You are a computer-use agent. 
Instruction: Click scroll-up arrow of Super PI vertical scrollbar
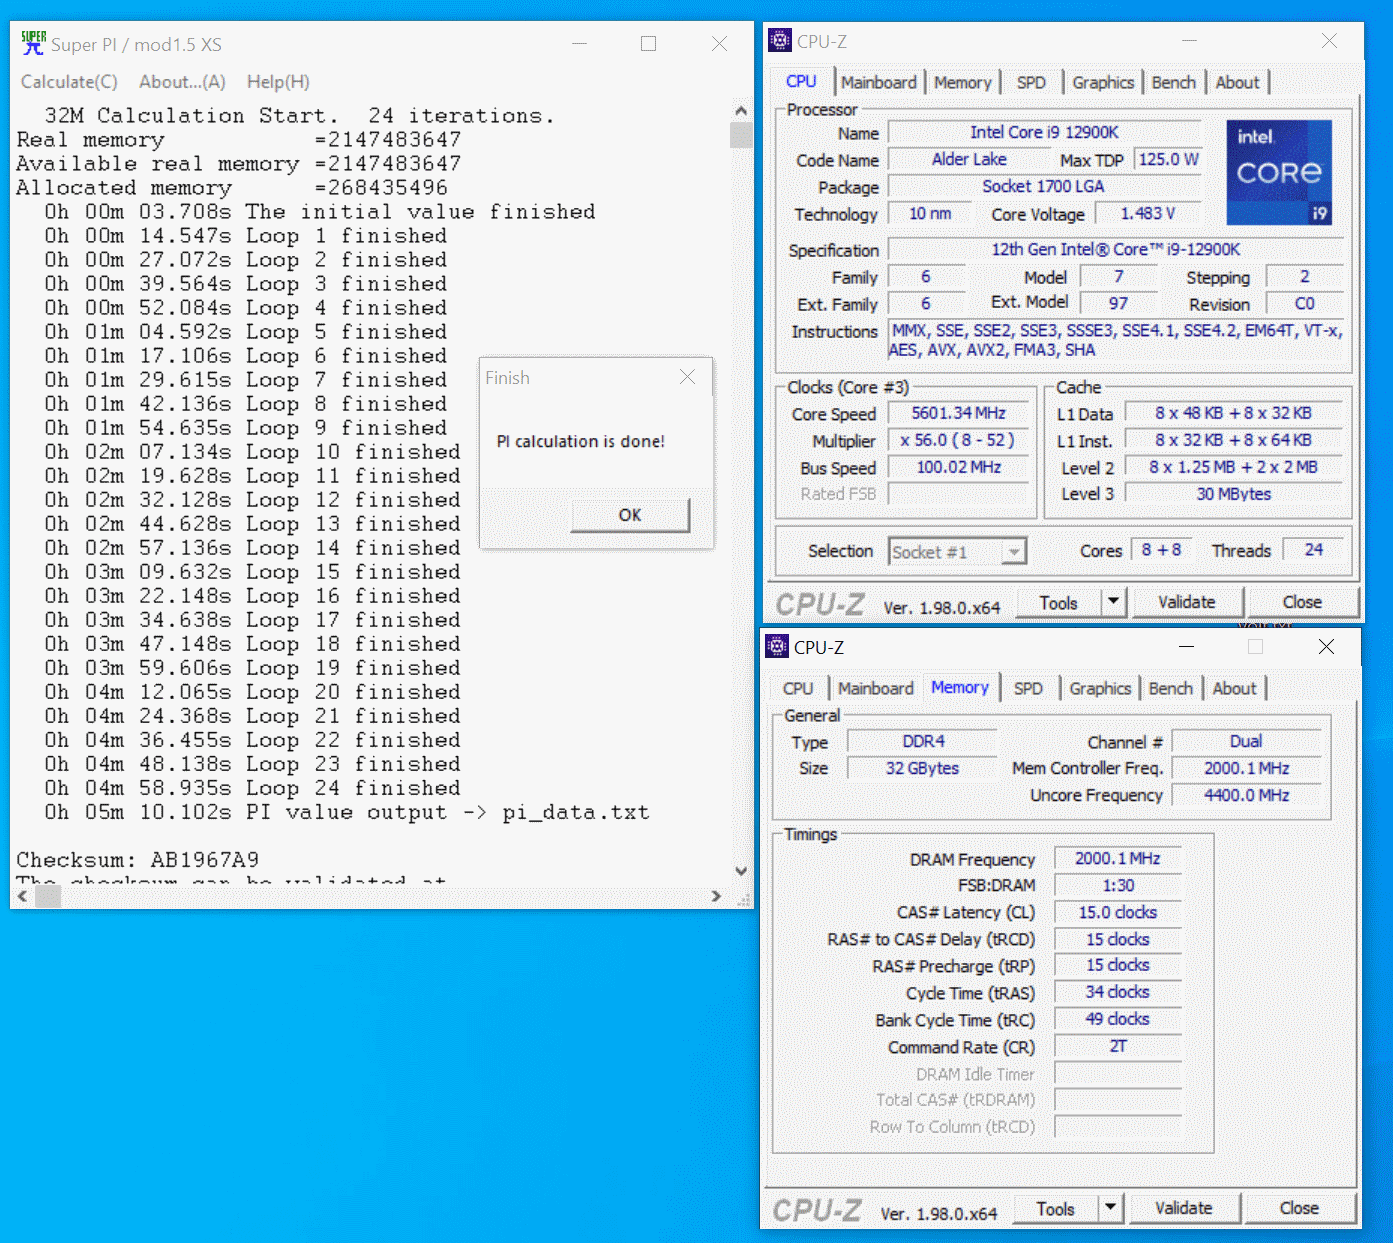click(741, 111)
